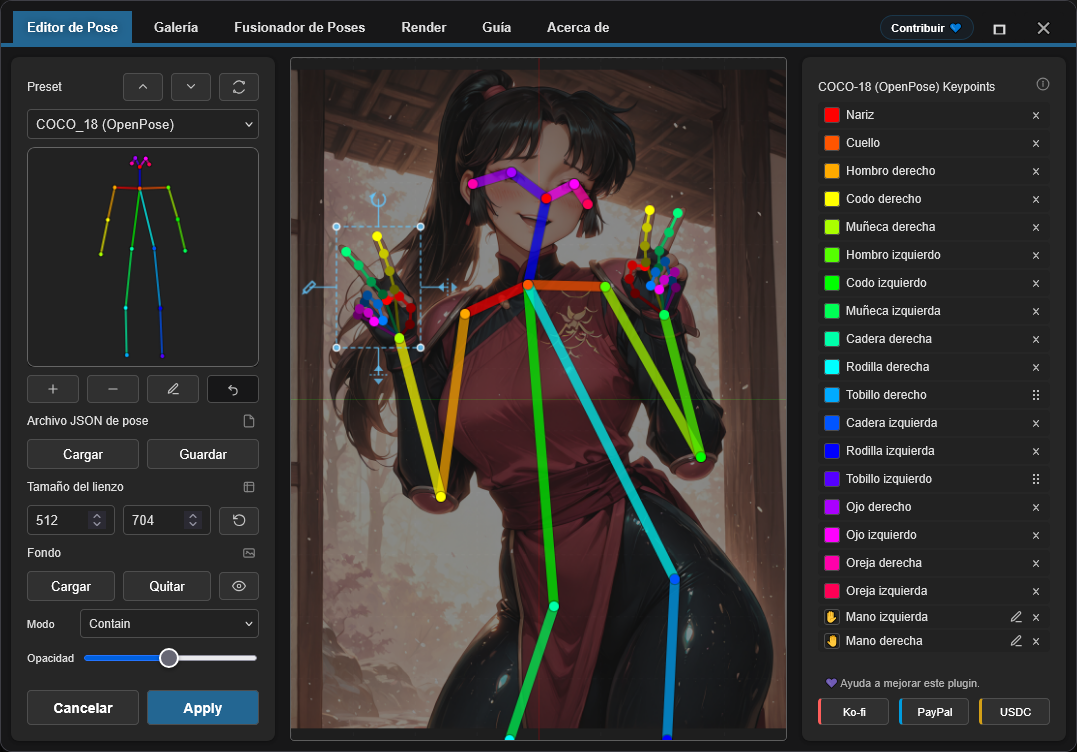This screenshot has width=1077, height=752.
Task: Add keypoint with plus button
Action: coord(53,389)
